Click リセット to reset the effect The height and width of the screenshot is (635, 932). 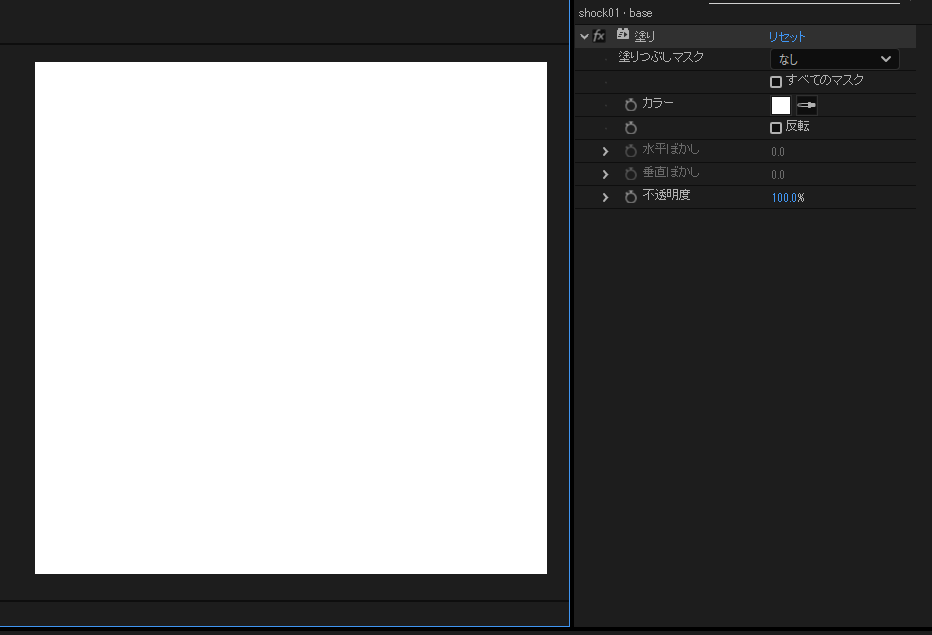click(x=787, y=37)
